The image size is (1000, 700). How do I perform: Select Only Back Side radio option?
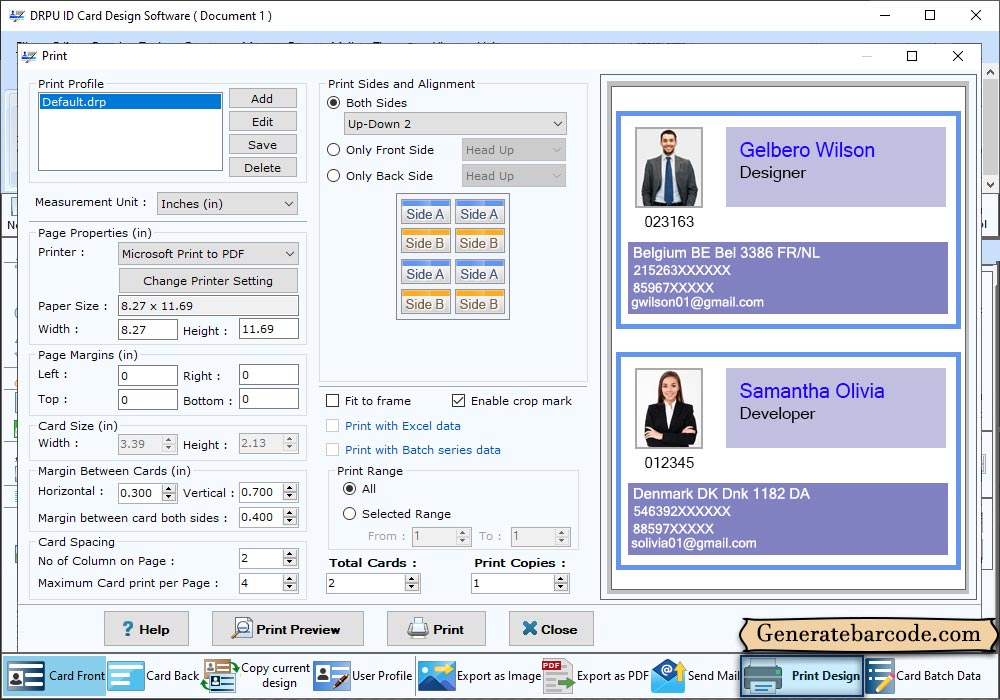coord(333,176)
